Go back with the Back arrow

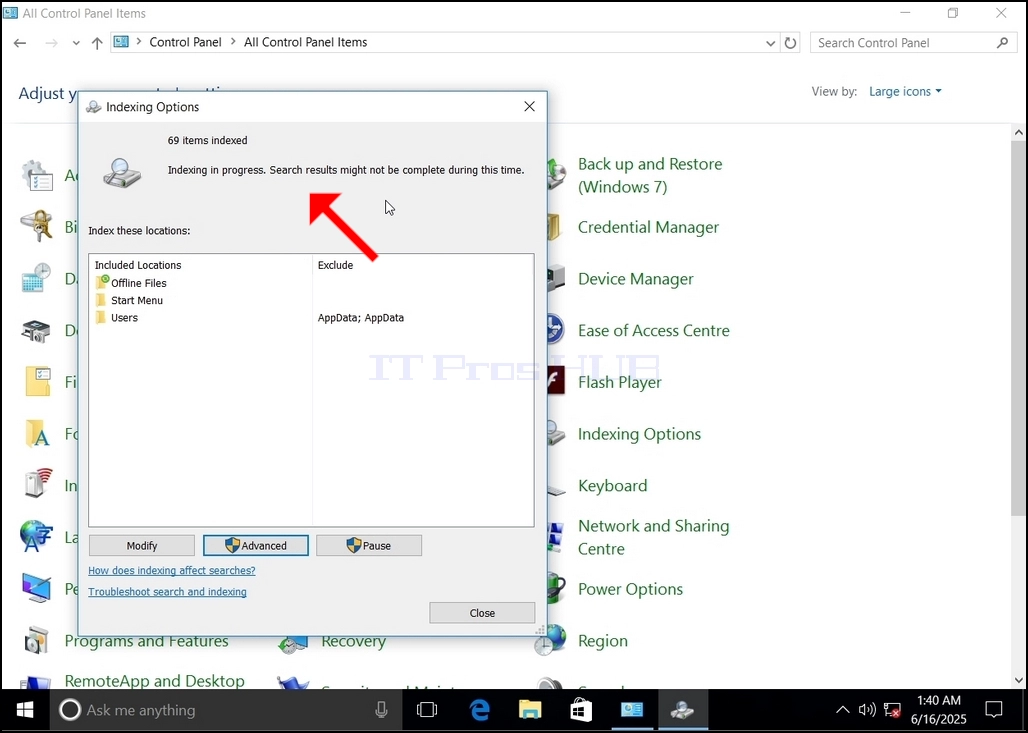point(20,43)
